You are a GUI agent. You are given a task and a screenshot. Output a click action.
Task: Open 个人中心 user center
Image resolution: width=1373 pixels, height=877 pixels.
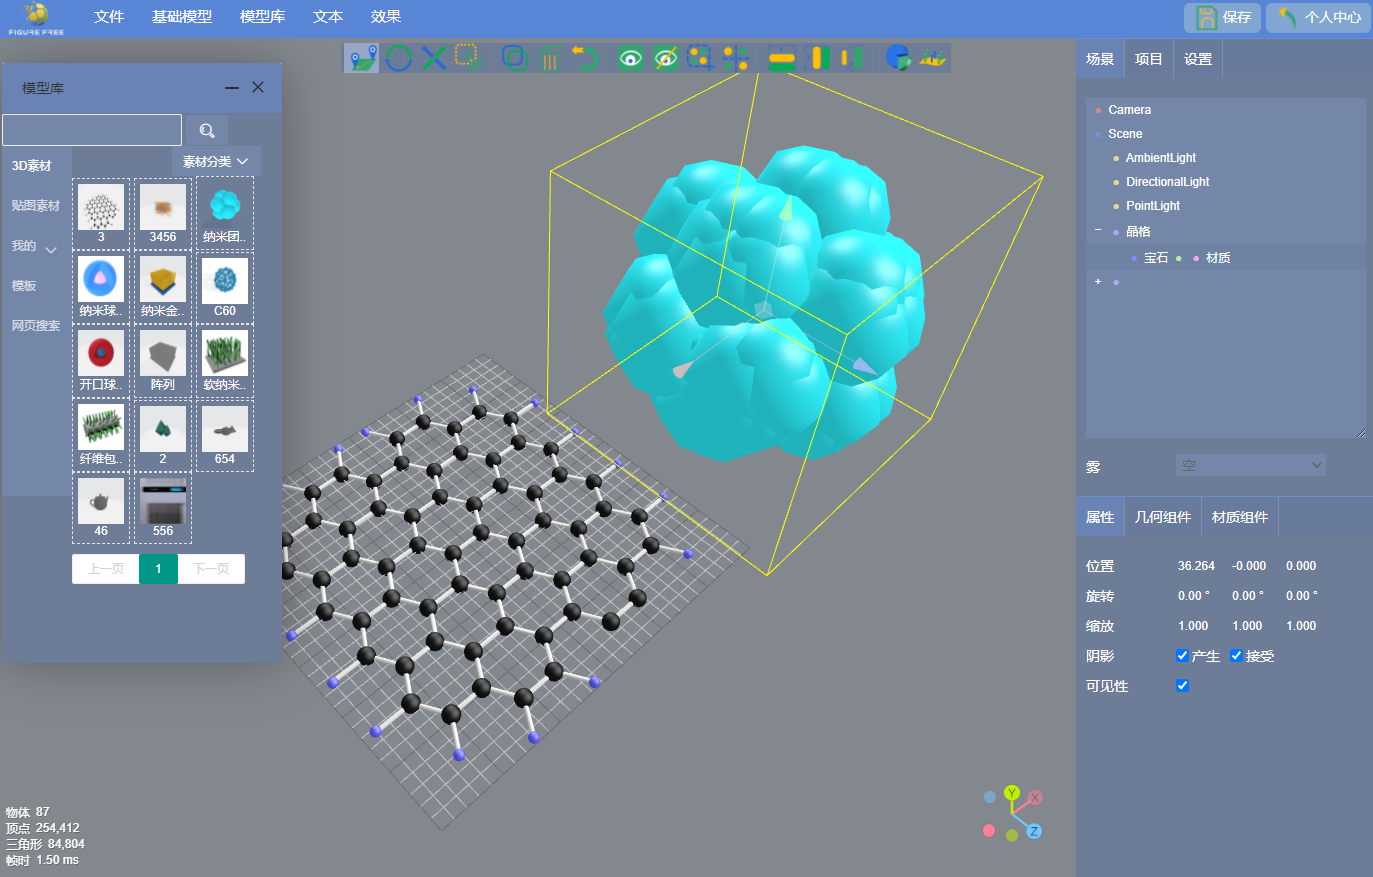click(x=1318, y=17)
